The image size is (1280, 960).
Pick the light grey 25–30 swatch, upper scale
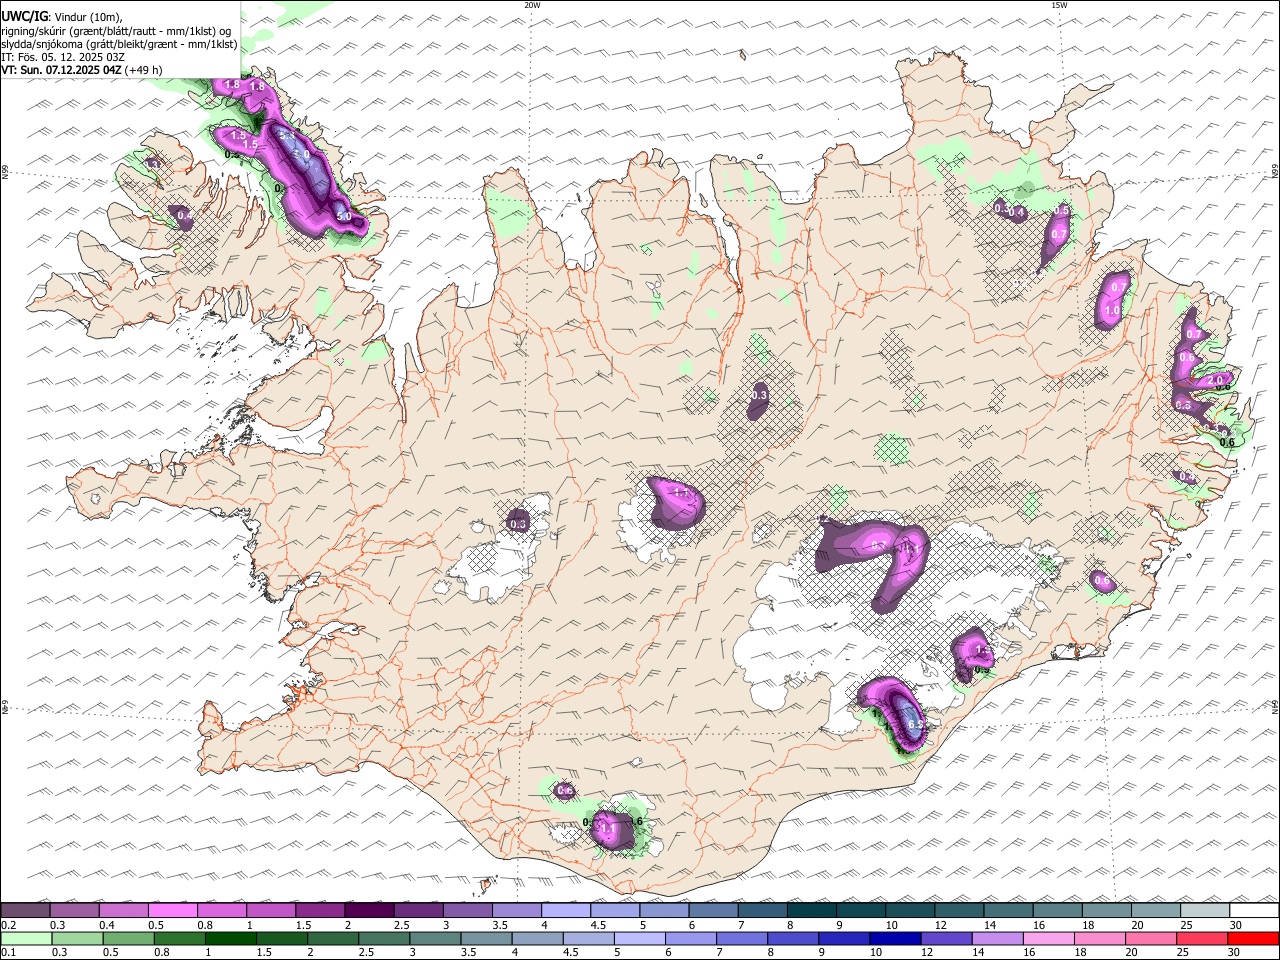[1204, 911]
